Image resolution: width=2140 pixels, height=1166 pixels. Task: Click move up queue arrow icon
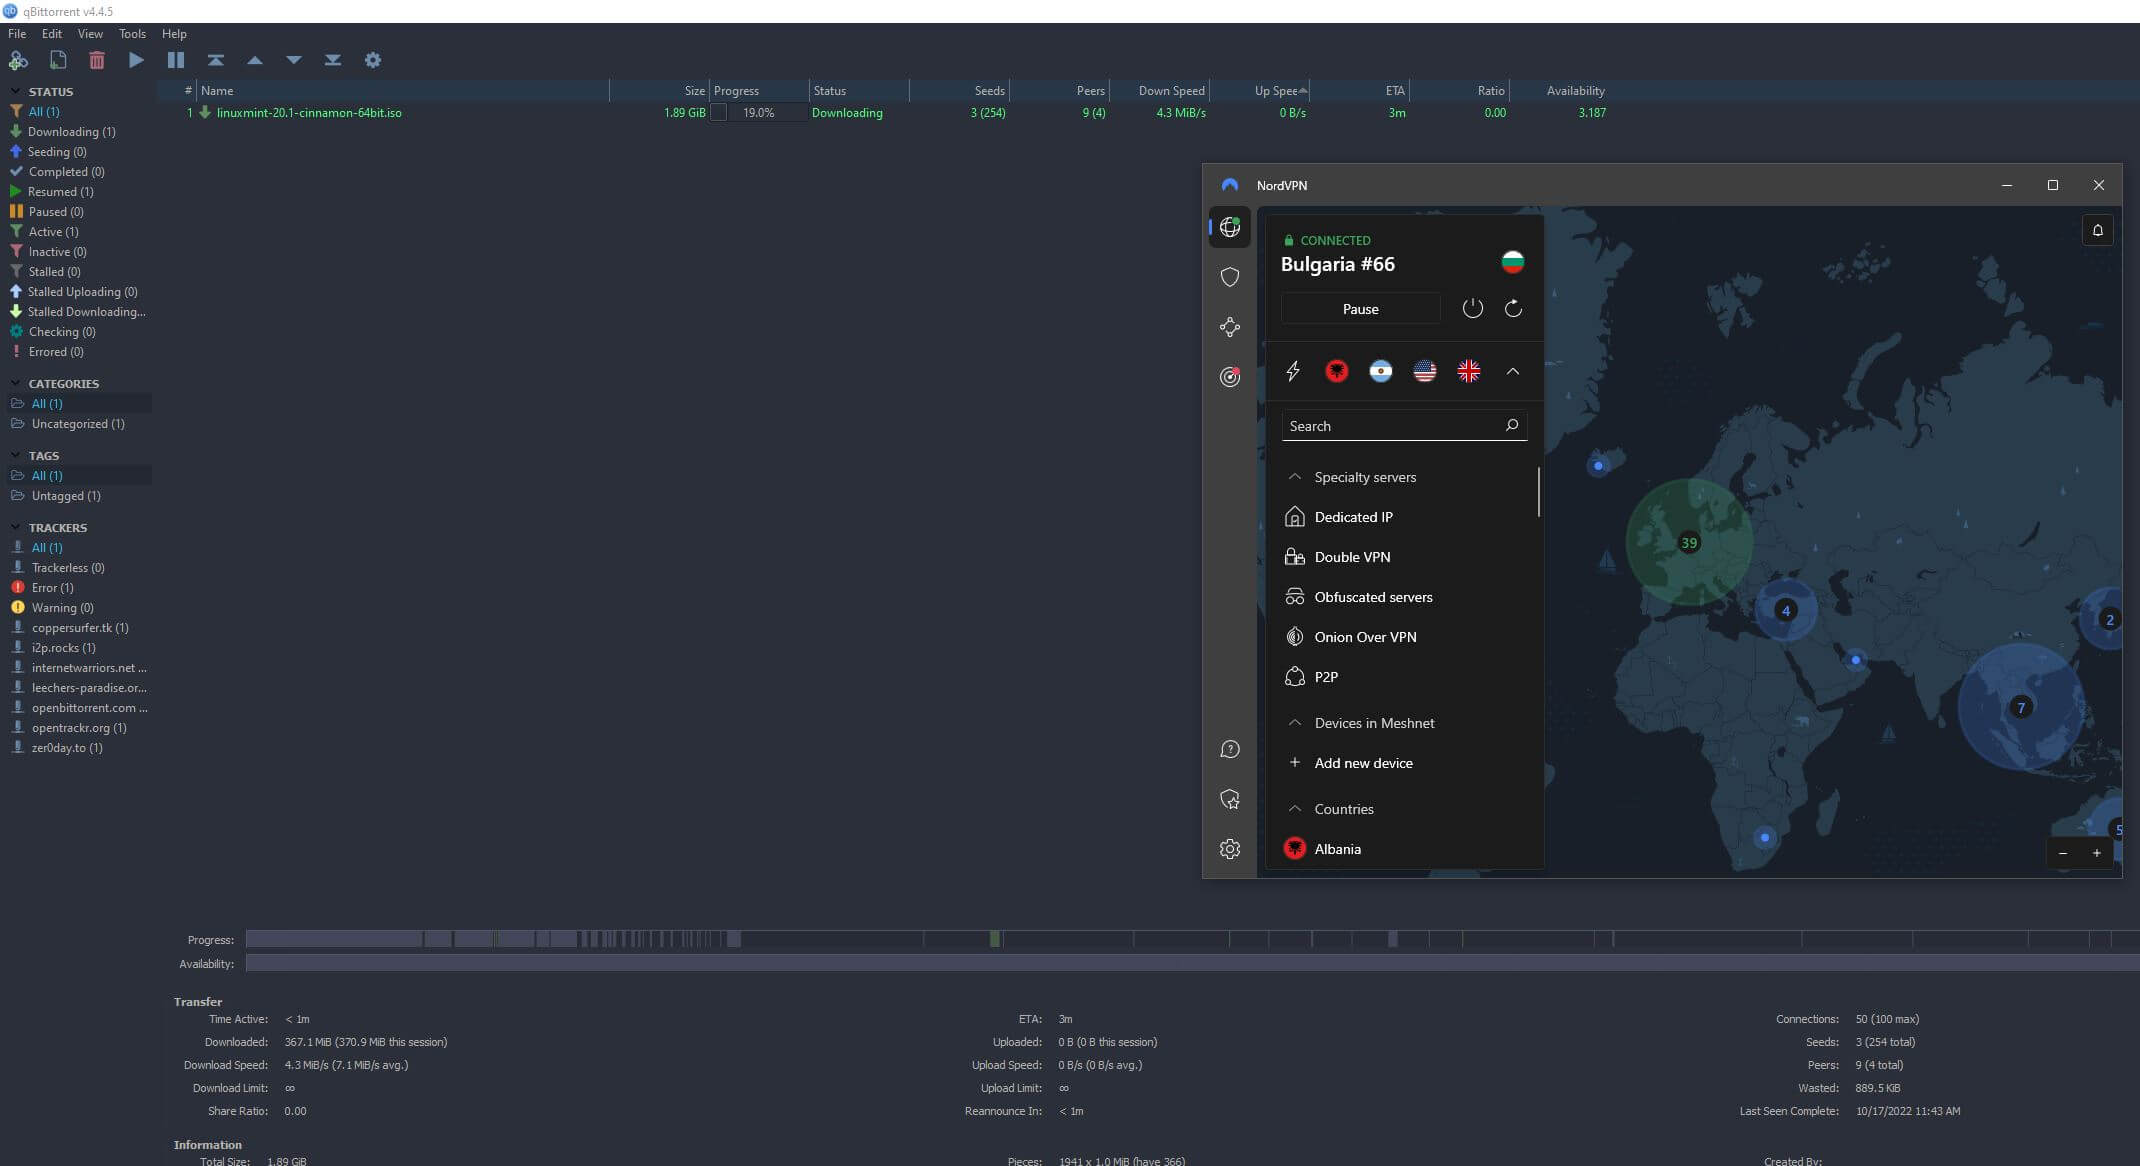click(255, 60)
